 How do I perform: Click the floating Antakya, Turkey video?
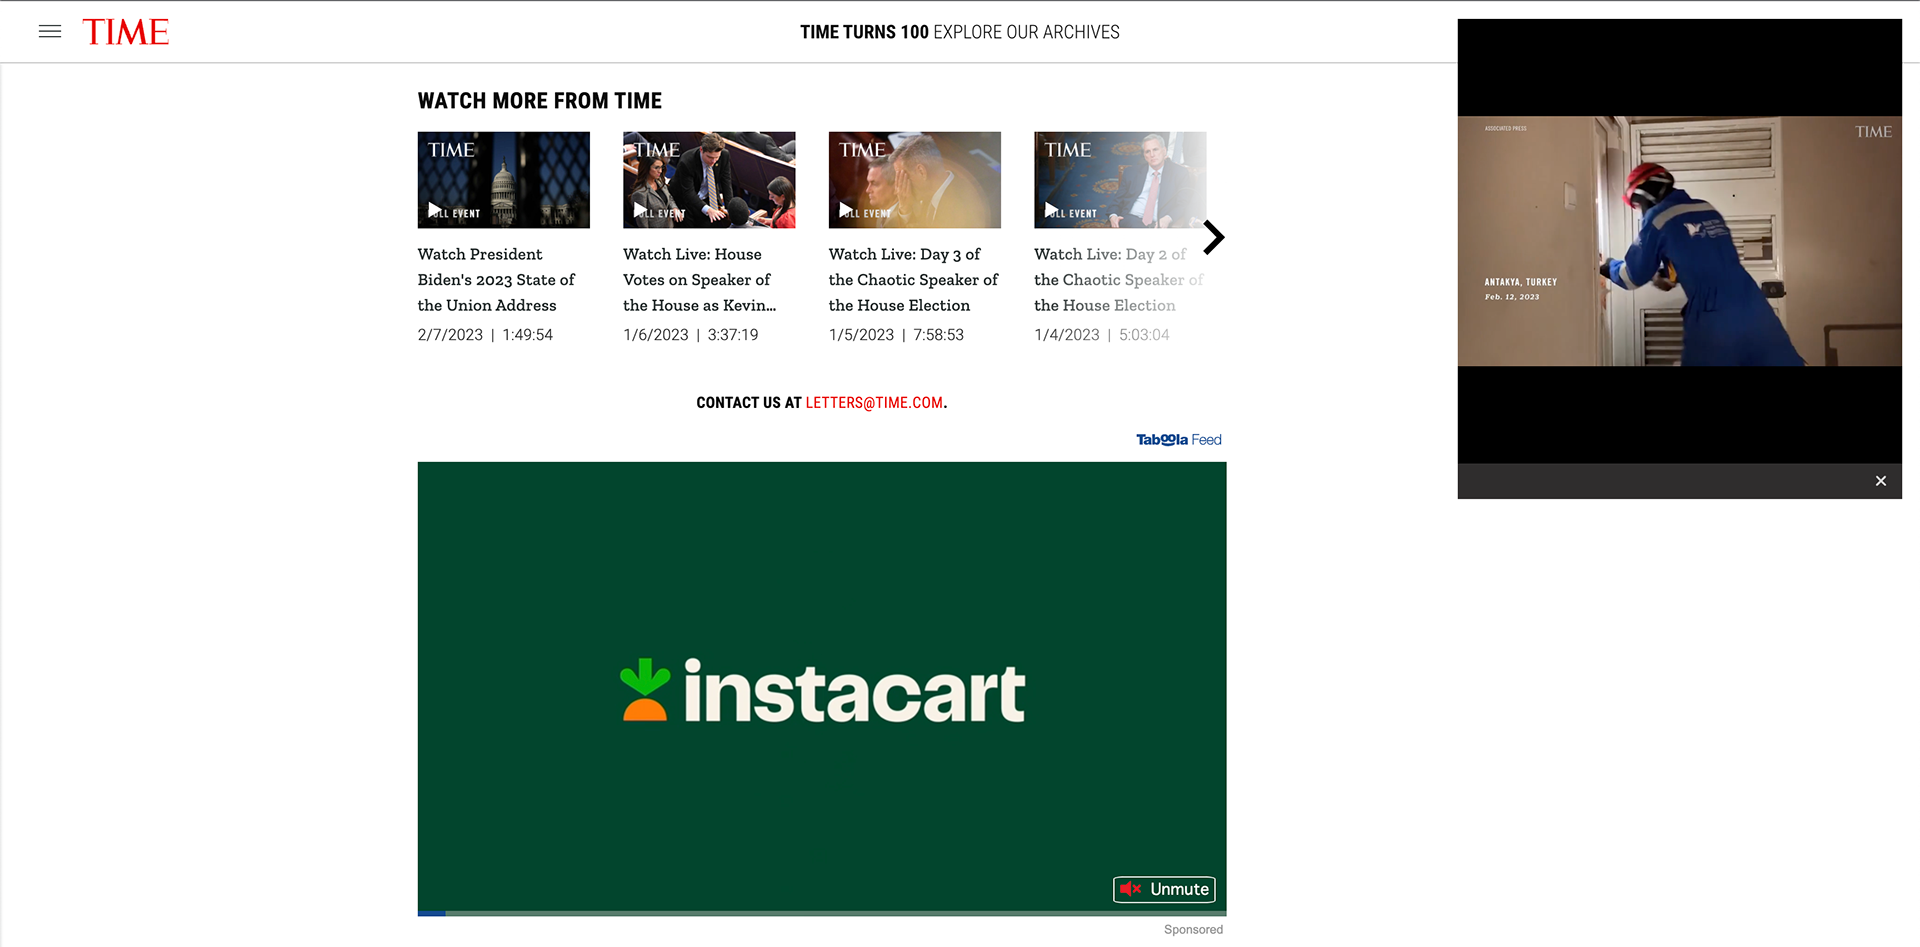tap(1680, 241)
